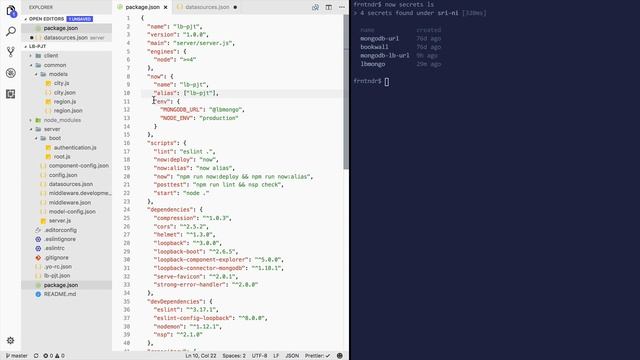Change end of line via LF
This screenshot has width=640, height=360.
[x=276, y=356]
